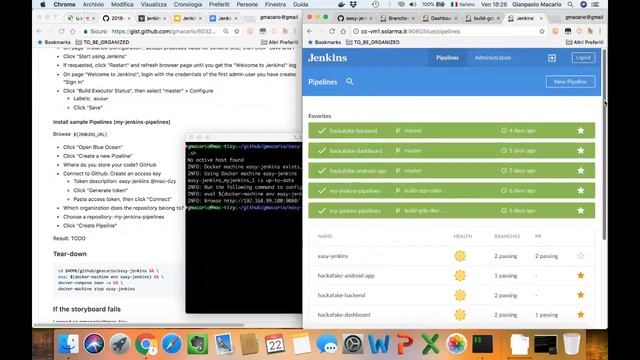
Task: Click "2 passing" branches for easy-jenkins
Action: tap(505, 256)
